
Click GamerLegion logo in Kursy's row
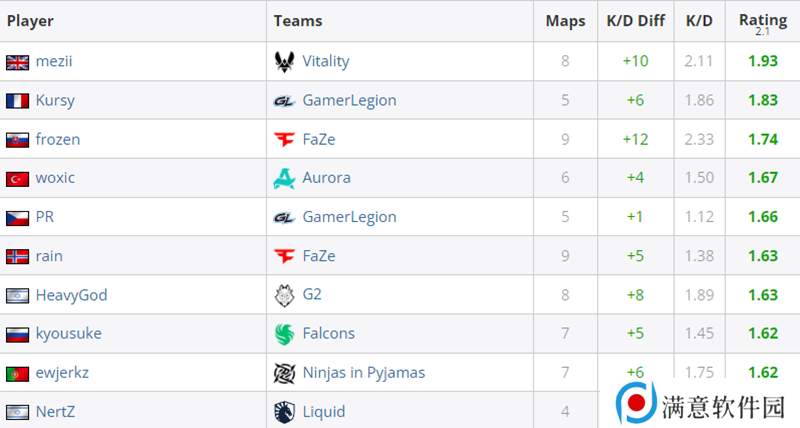(x=284, y=100)
